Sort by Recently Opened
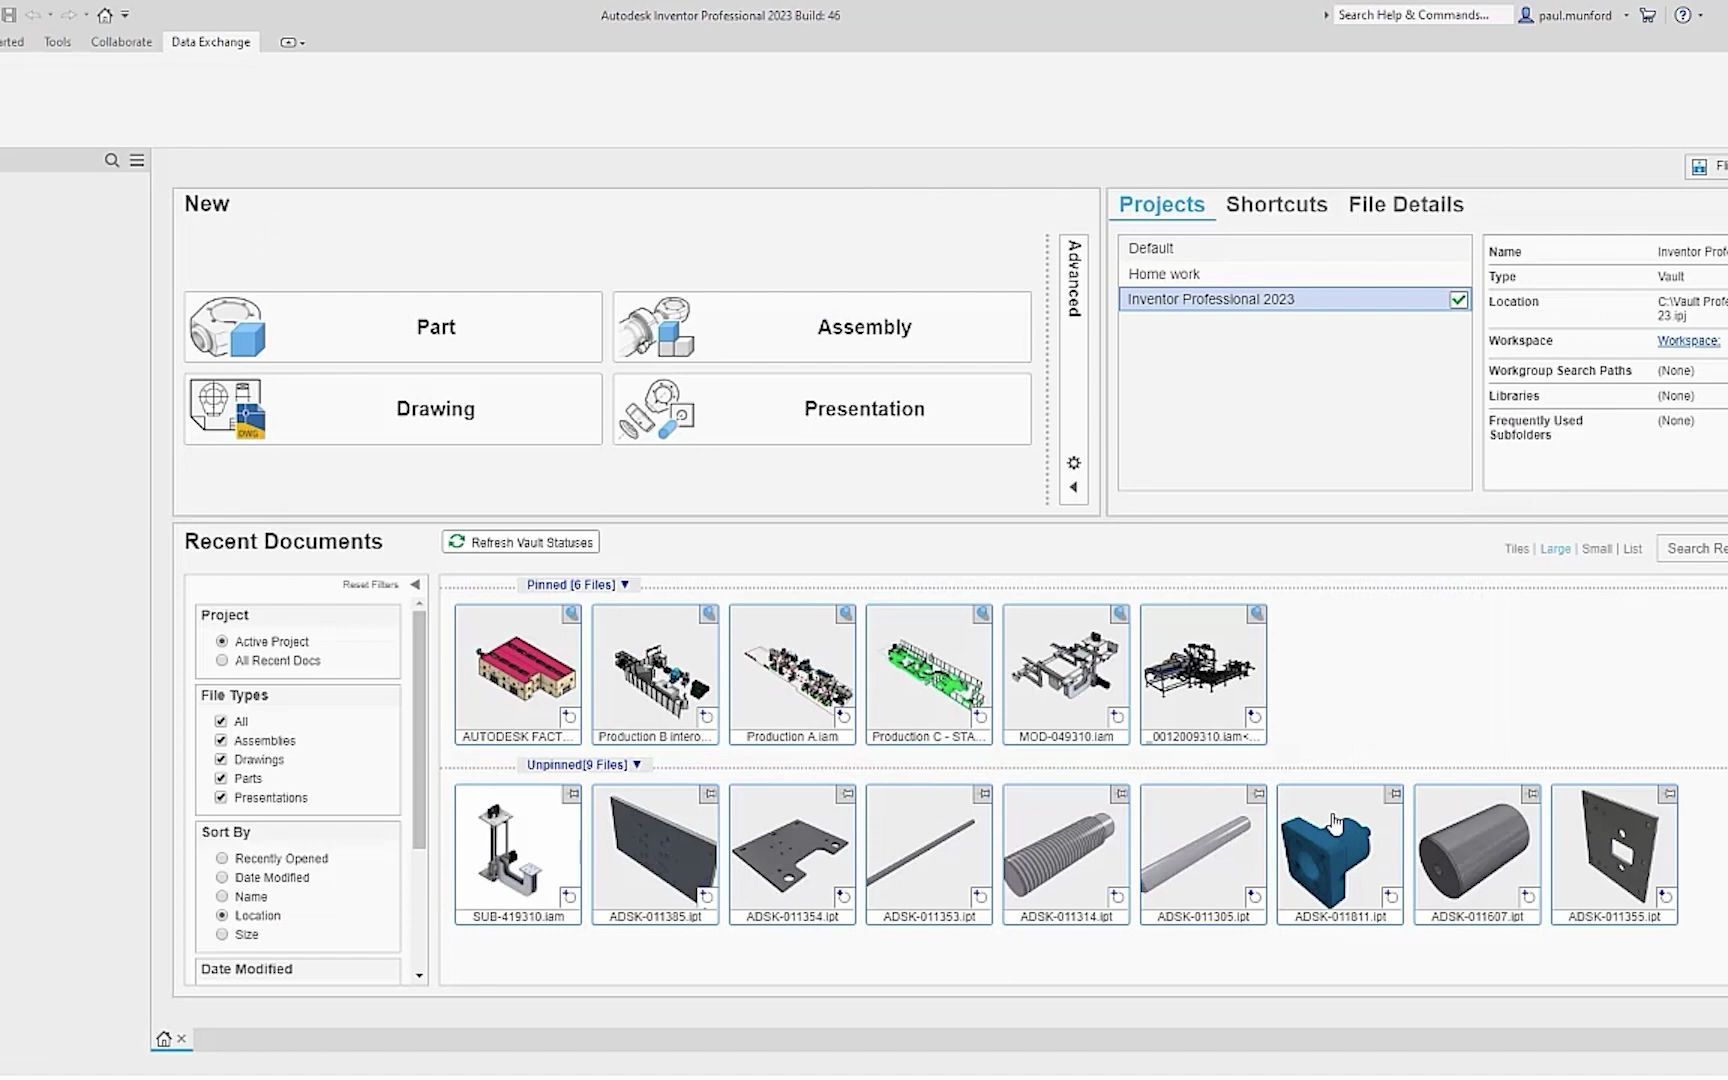This screenshot has width=1728, height=1080. (x=222, y=858)
